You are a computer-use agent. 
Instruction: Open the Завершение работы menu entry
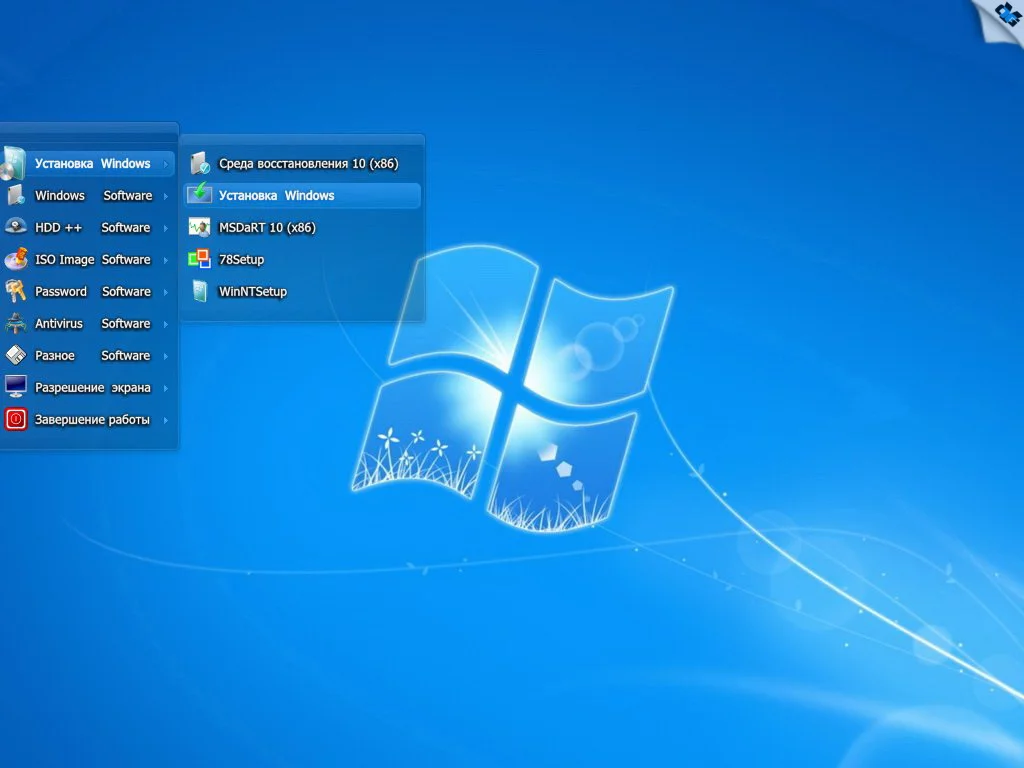pyautogui.click(x=88, y=419)
